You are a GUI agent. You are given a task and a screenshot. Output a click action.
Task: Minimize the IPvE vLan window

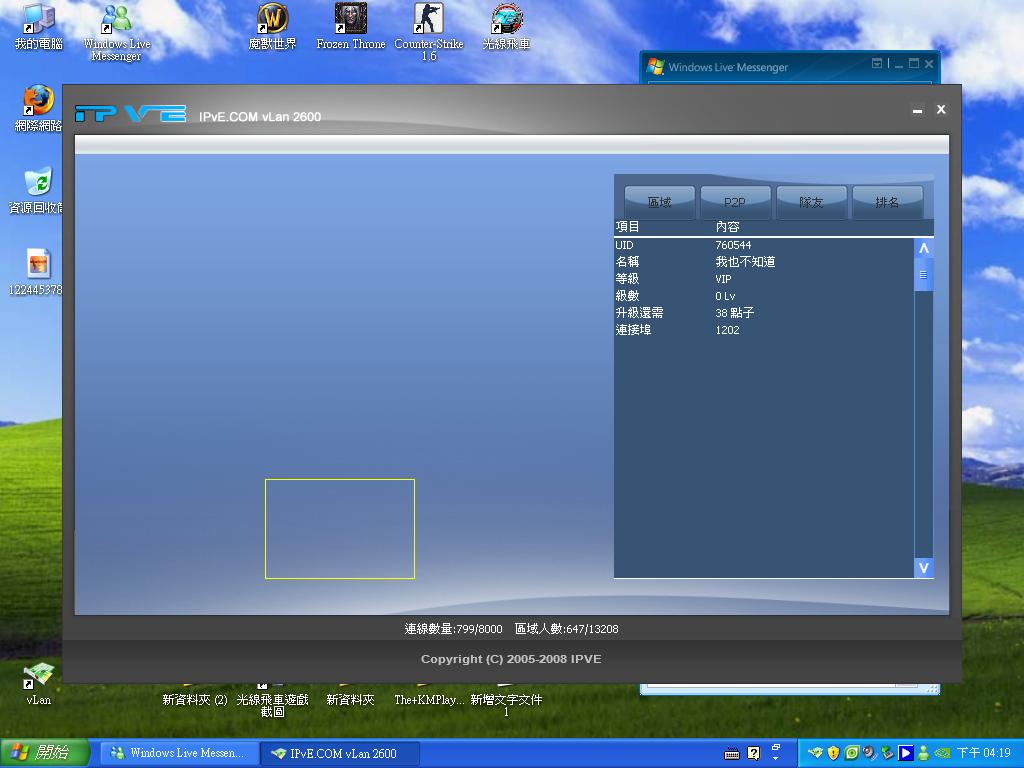[x=918, y=110]
